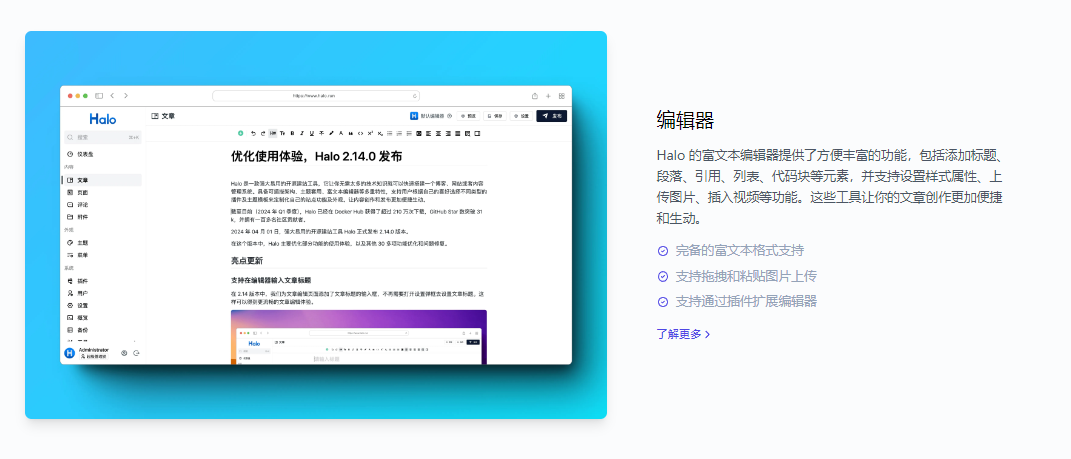Click the 保存 save button
Viewport: 1071px width, 459px height.
coord(495,116)
